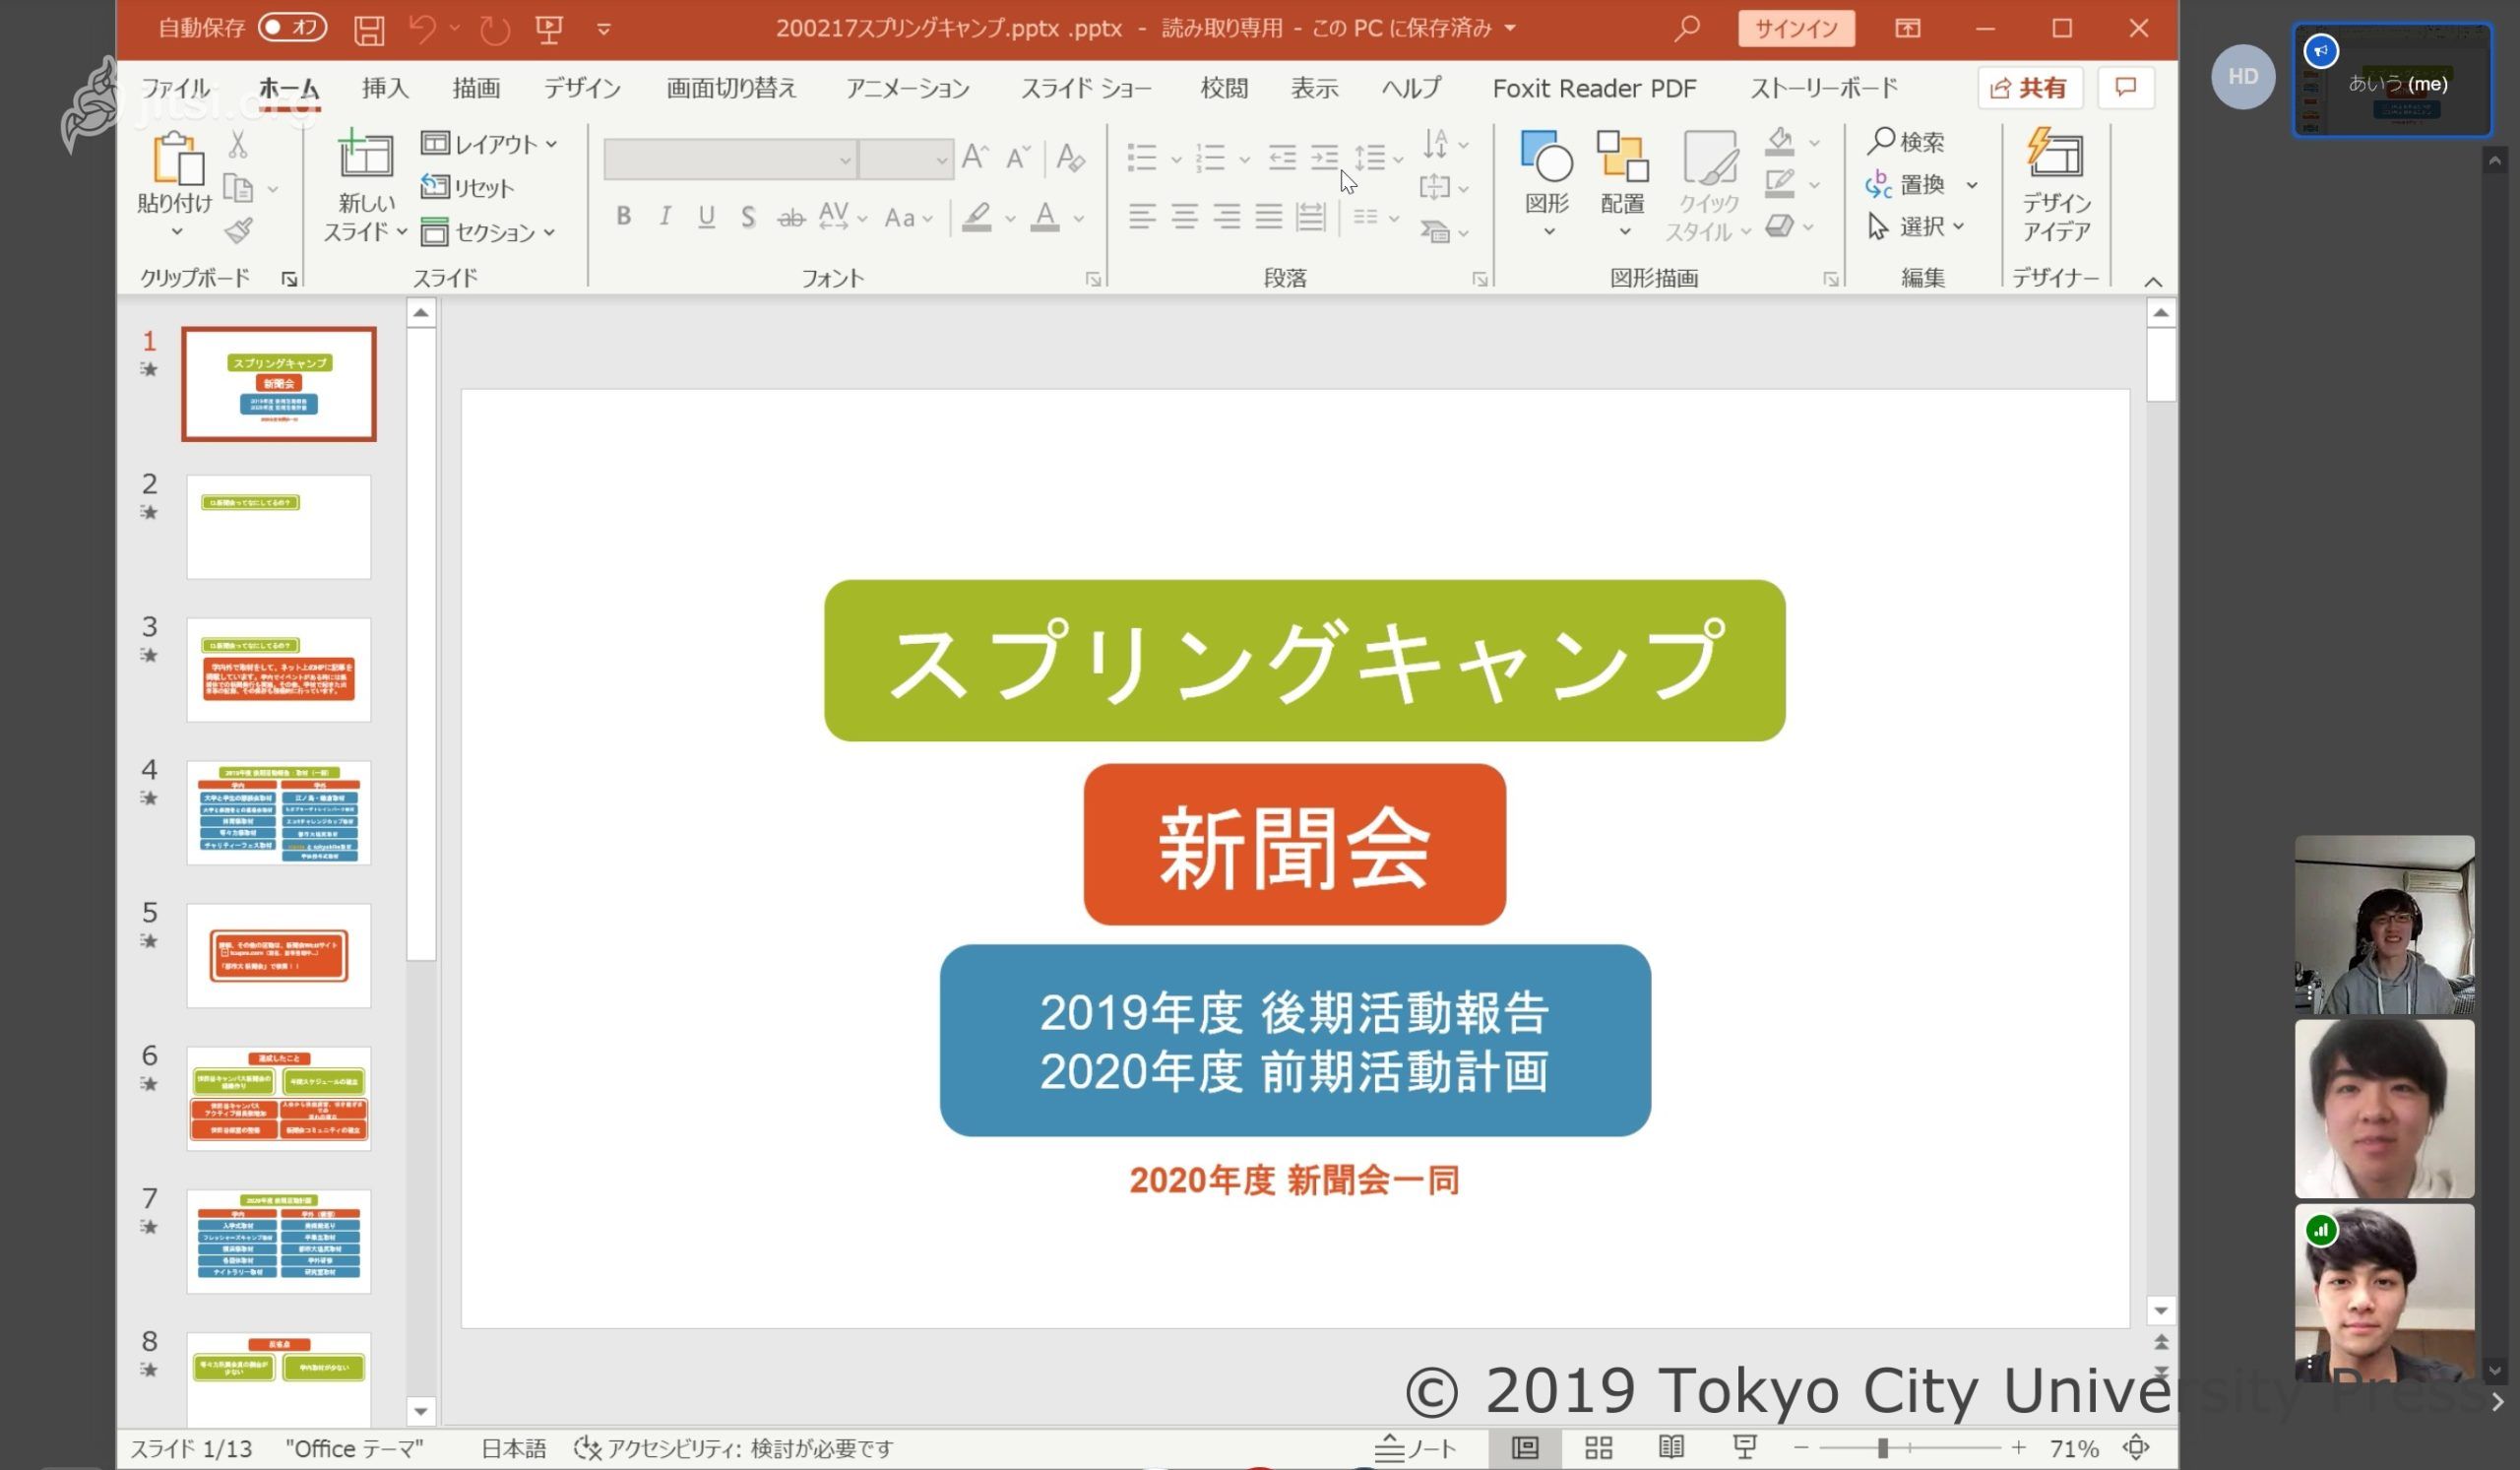Click the Undo arrow icon
The width and height of the screenshot is (2520, 1470).
click(423, 30)
